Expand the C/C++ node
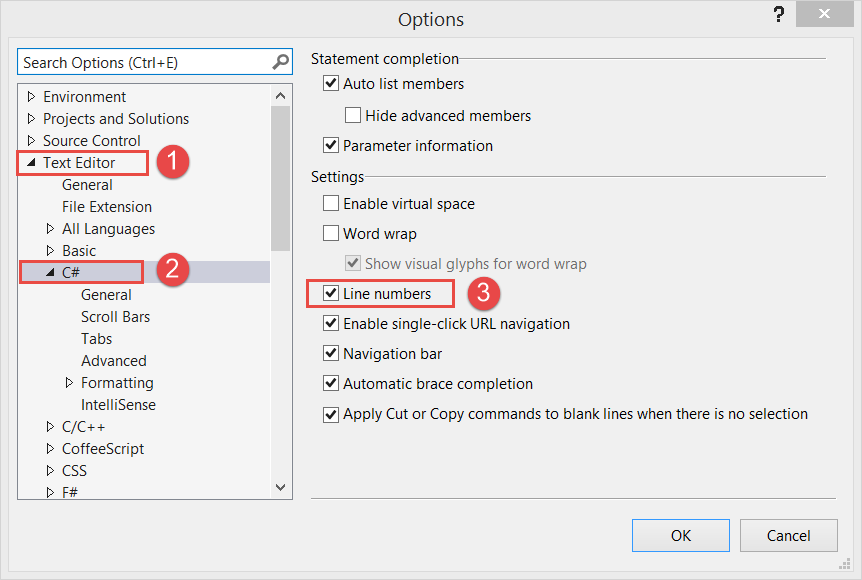 (50, 427)
